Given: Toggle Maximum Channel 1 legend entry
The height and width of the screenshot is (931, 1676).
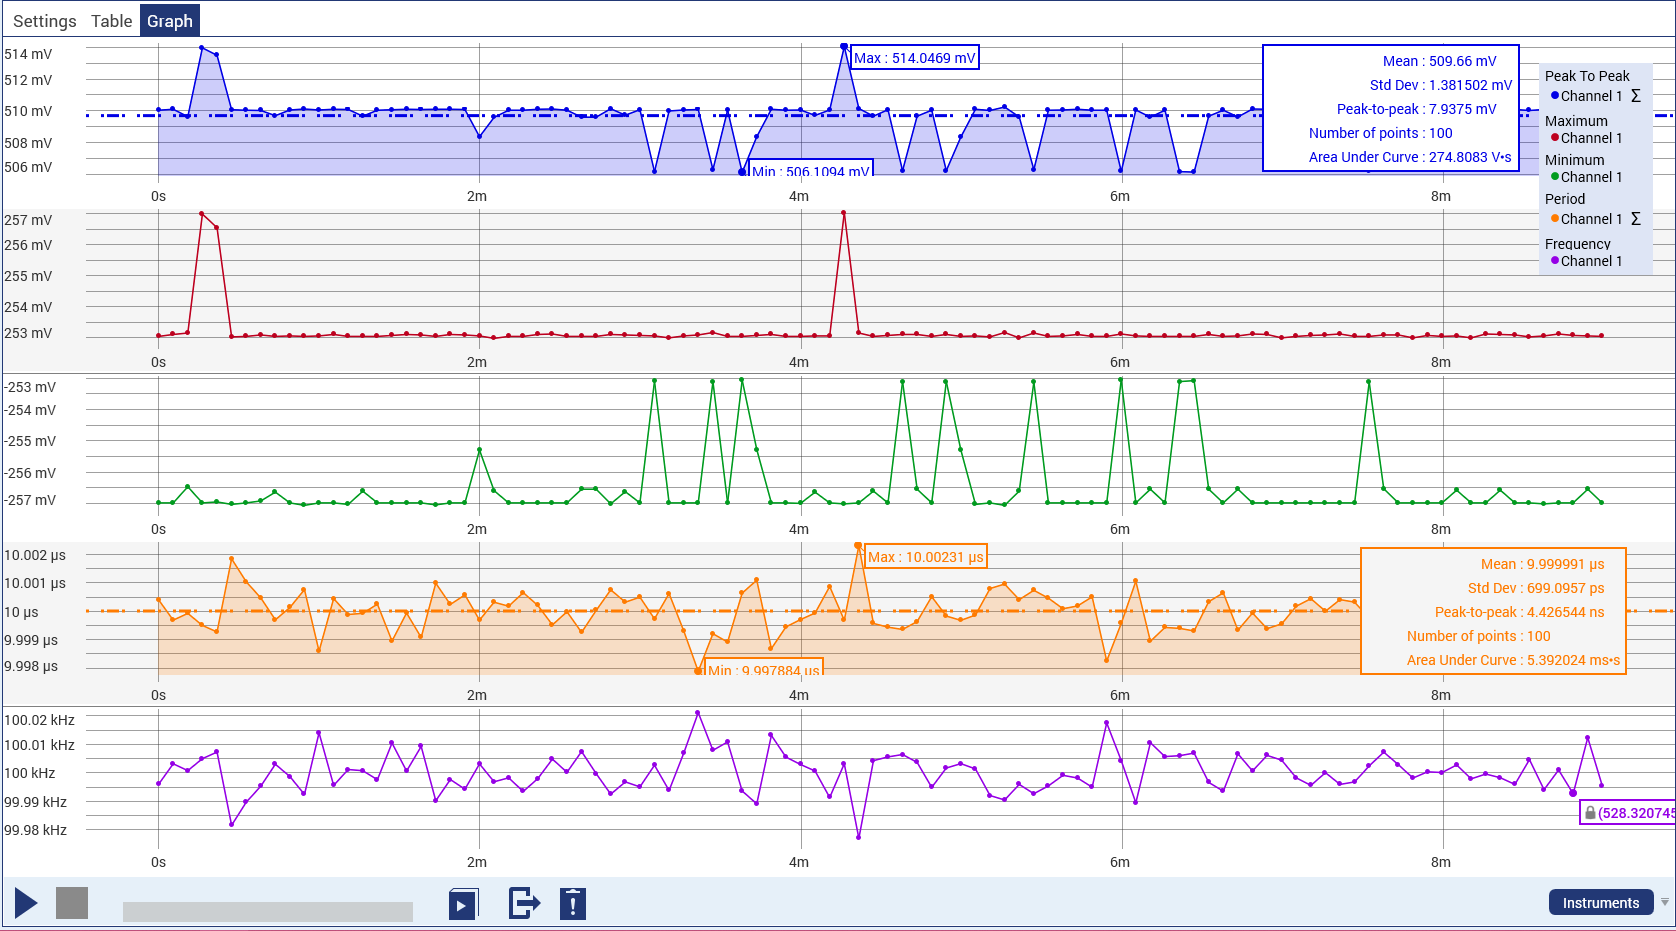Looking at the screenshot, I should coord(1591,138).
